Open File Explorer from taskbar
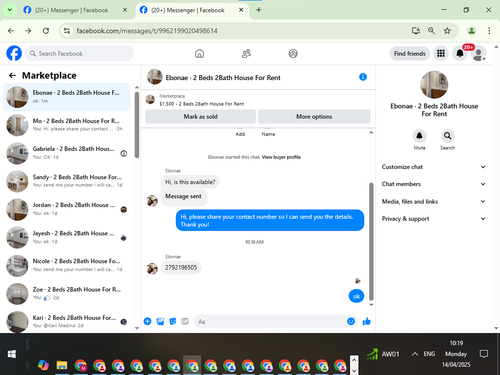Image resolution: width=500 pixels, height=375 pixels. tap(62, 365)
